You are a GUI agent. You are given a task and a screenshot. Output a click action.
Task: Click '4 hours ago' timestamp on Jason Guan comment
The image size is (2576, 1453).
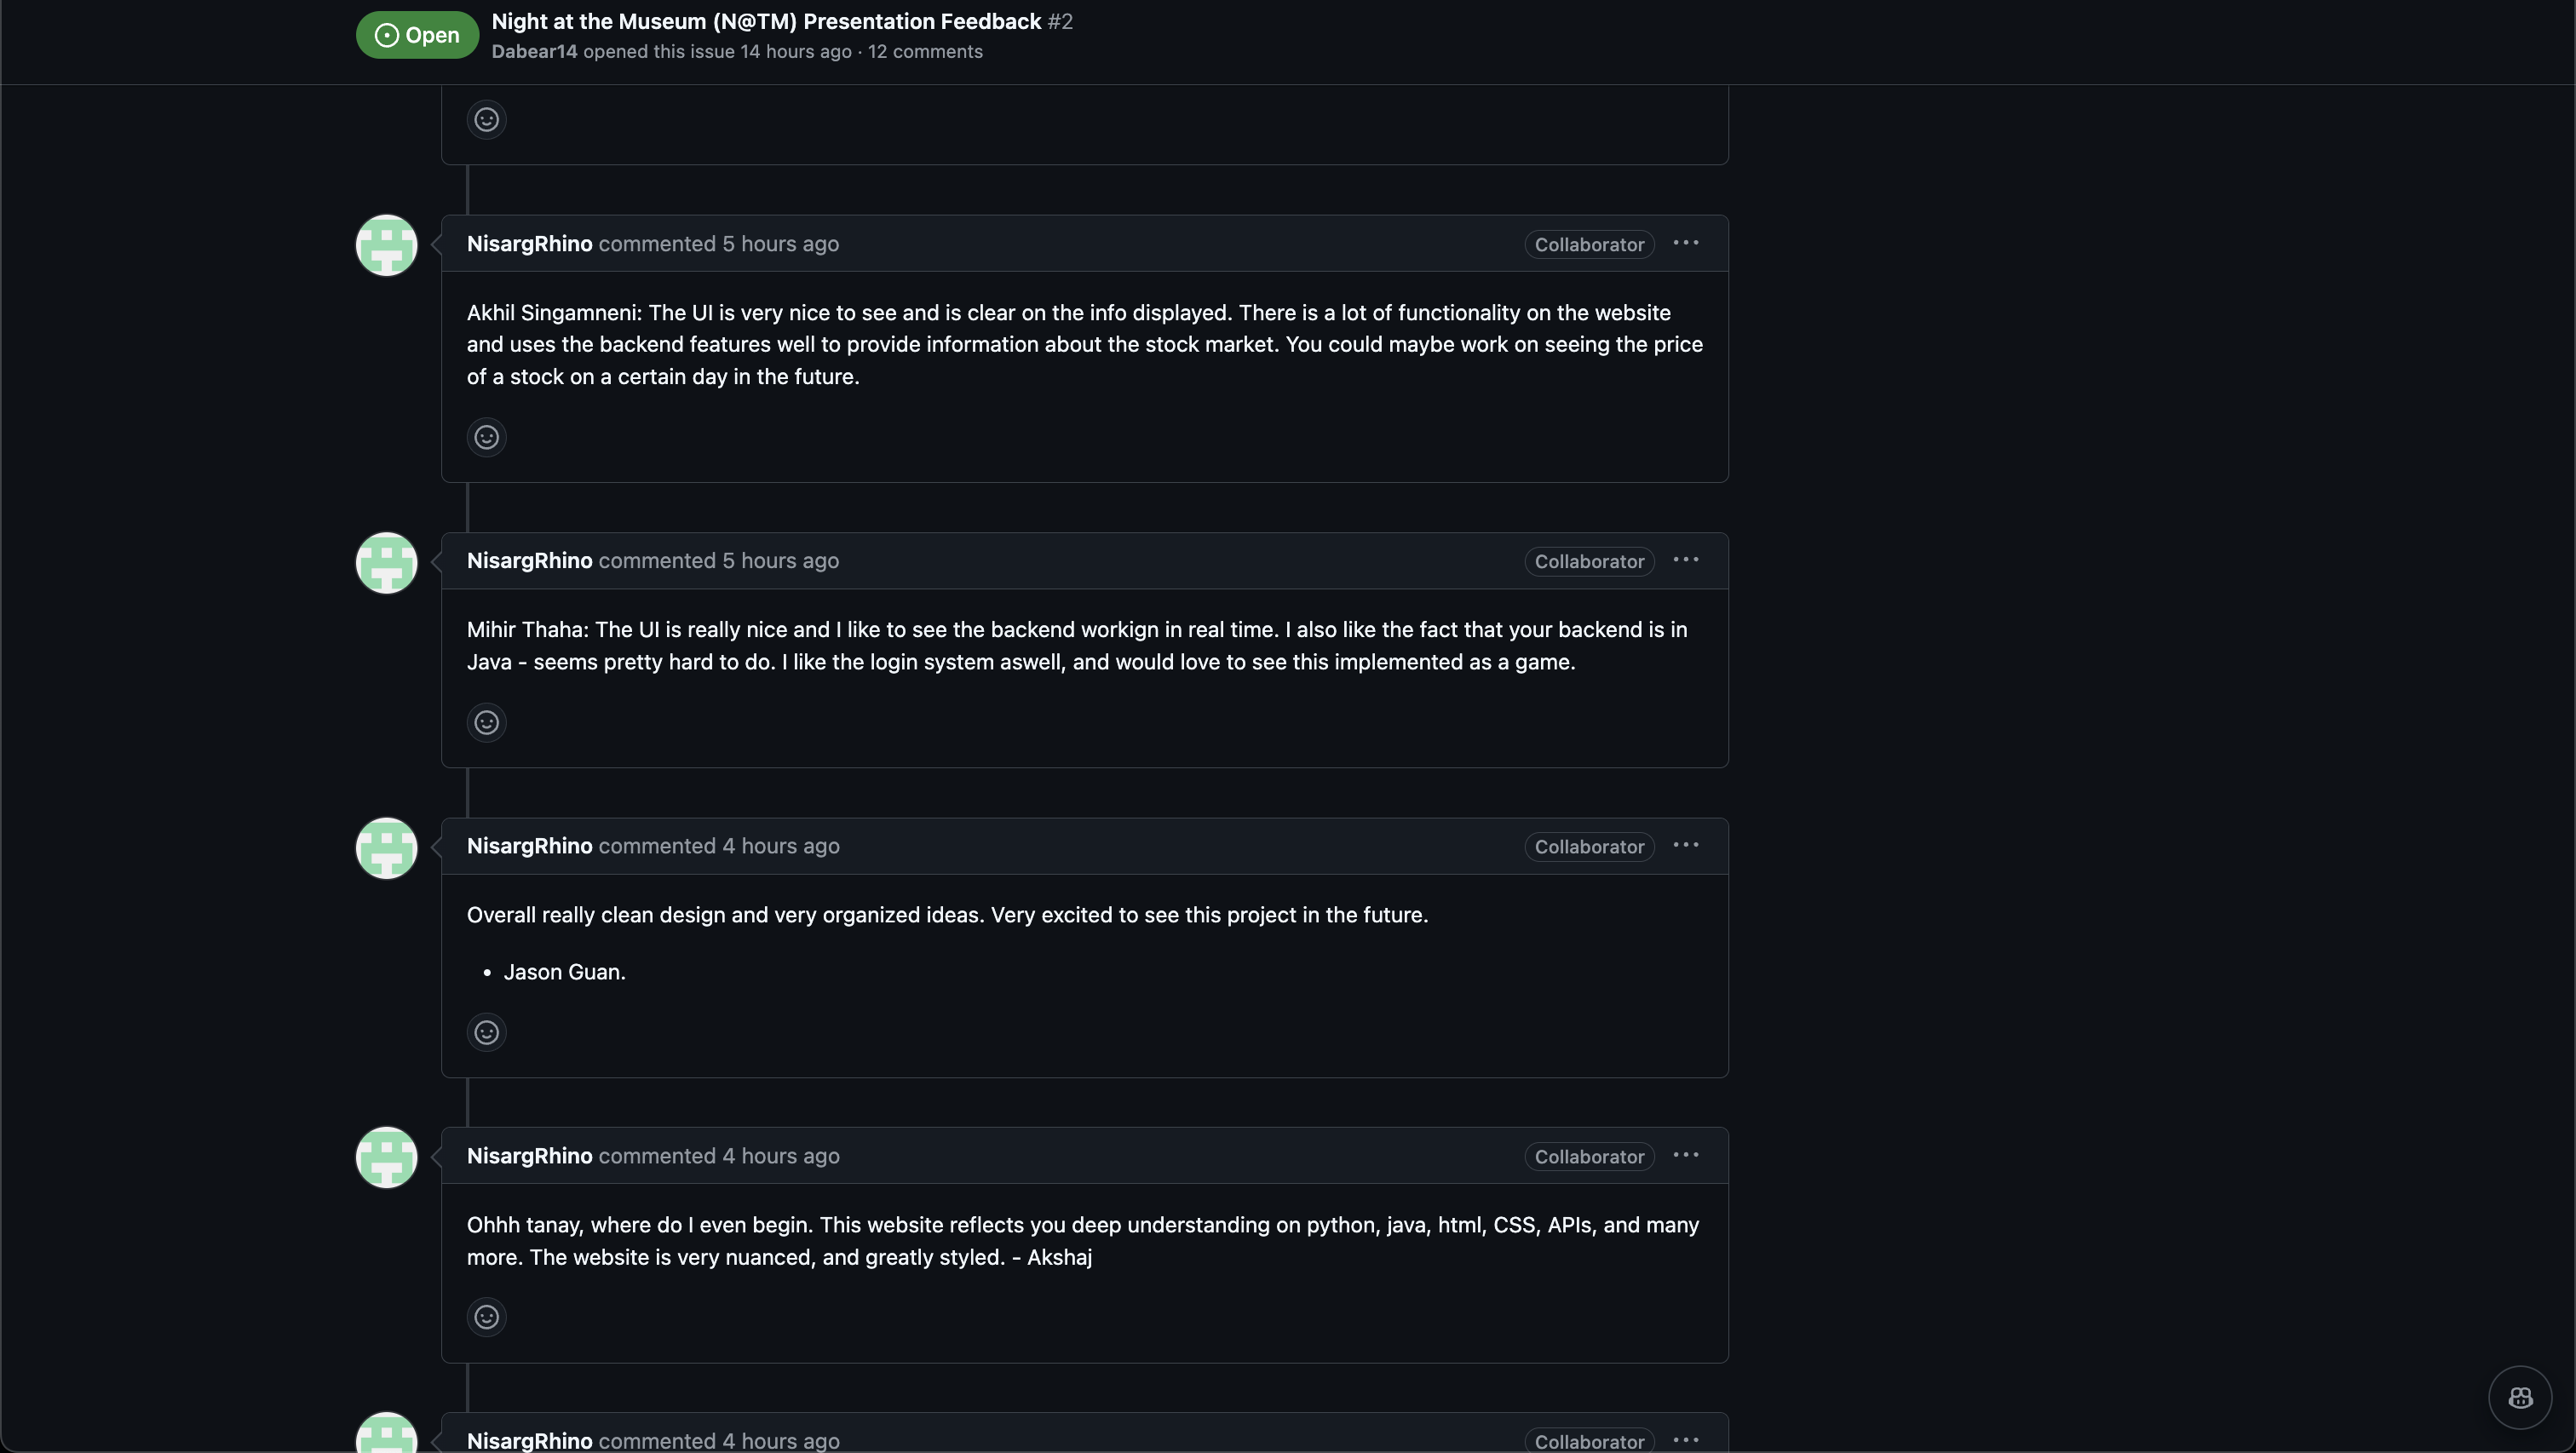pos(780,846)
